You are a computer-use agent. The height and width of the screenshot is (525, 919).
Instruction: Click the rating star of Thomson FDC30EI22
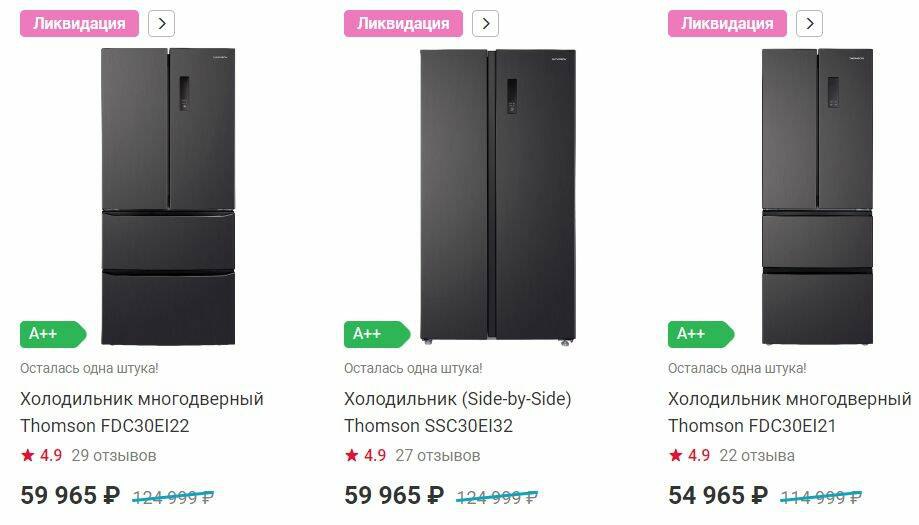[x=28, y=456]
